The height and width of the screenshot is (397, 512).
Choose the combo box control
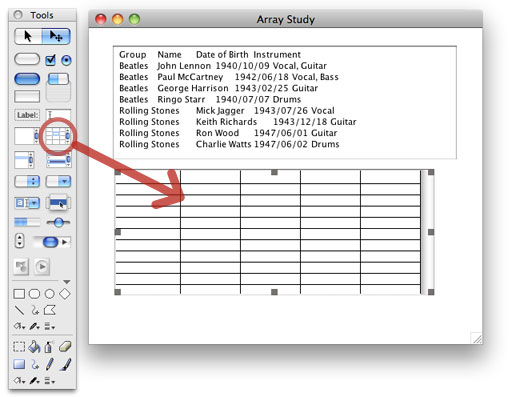(27, 203)
